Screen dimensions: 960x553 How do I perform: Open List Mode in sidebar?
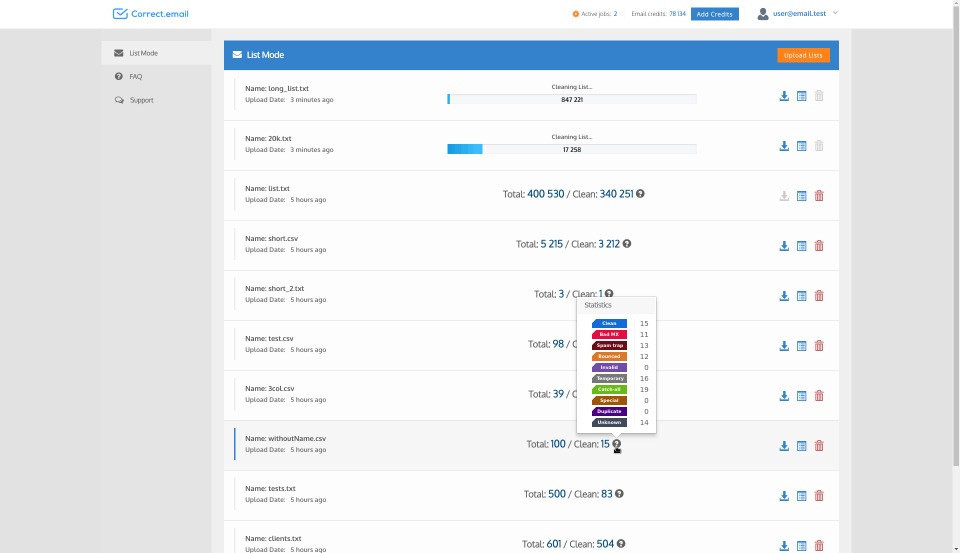[157, 53]
